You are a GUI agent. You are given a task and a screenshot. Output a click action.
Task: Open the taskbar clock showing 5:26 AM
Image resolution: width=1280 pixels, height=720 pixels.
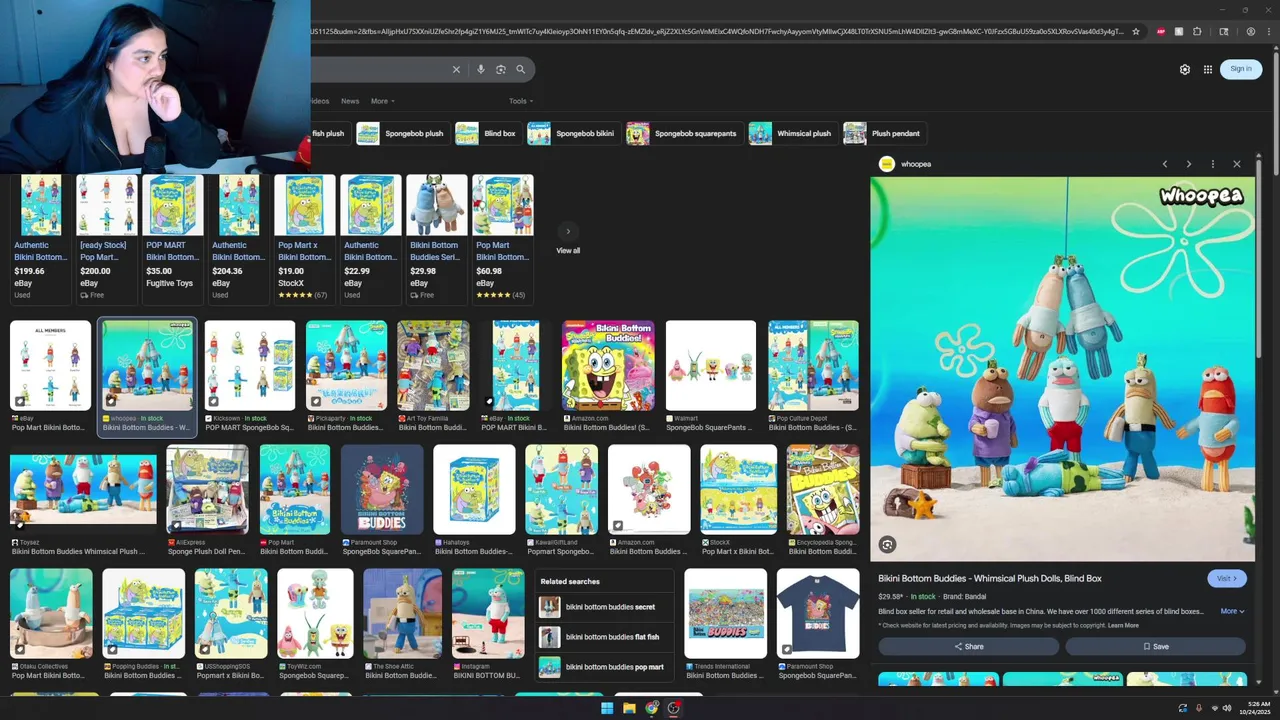pos(1256,708)
